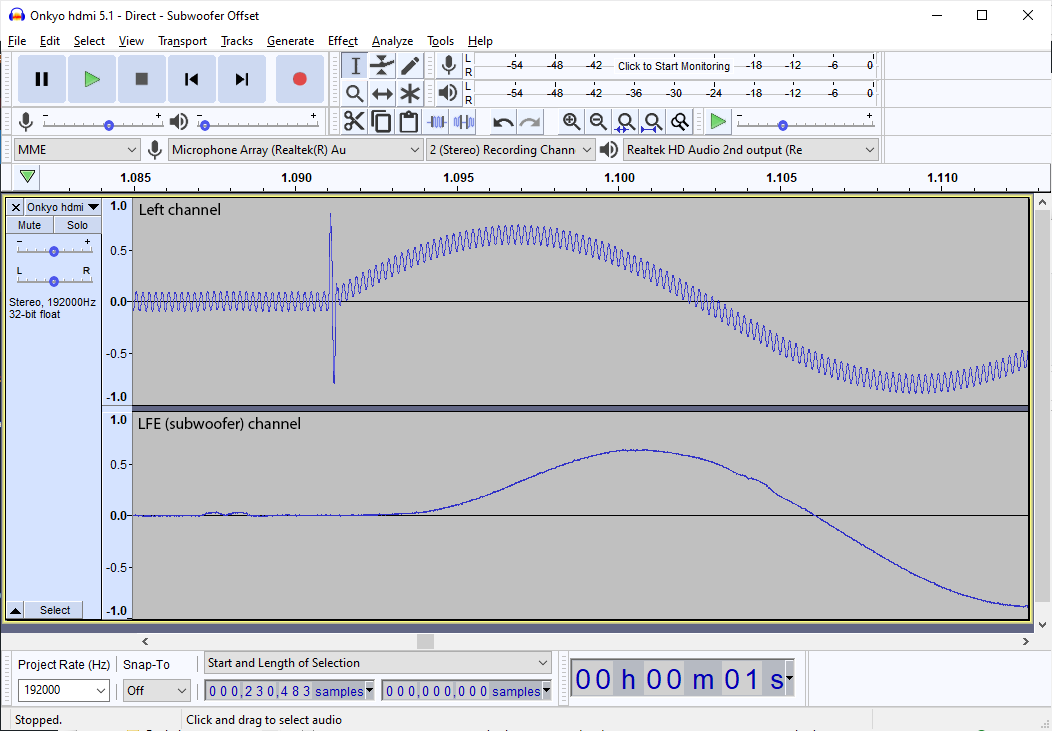Choose the Selection (I-beam) tool

tap(355, 66)
